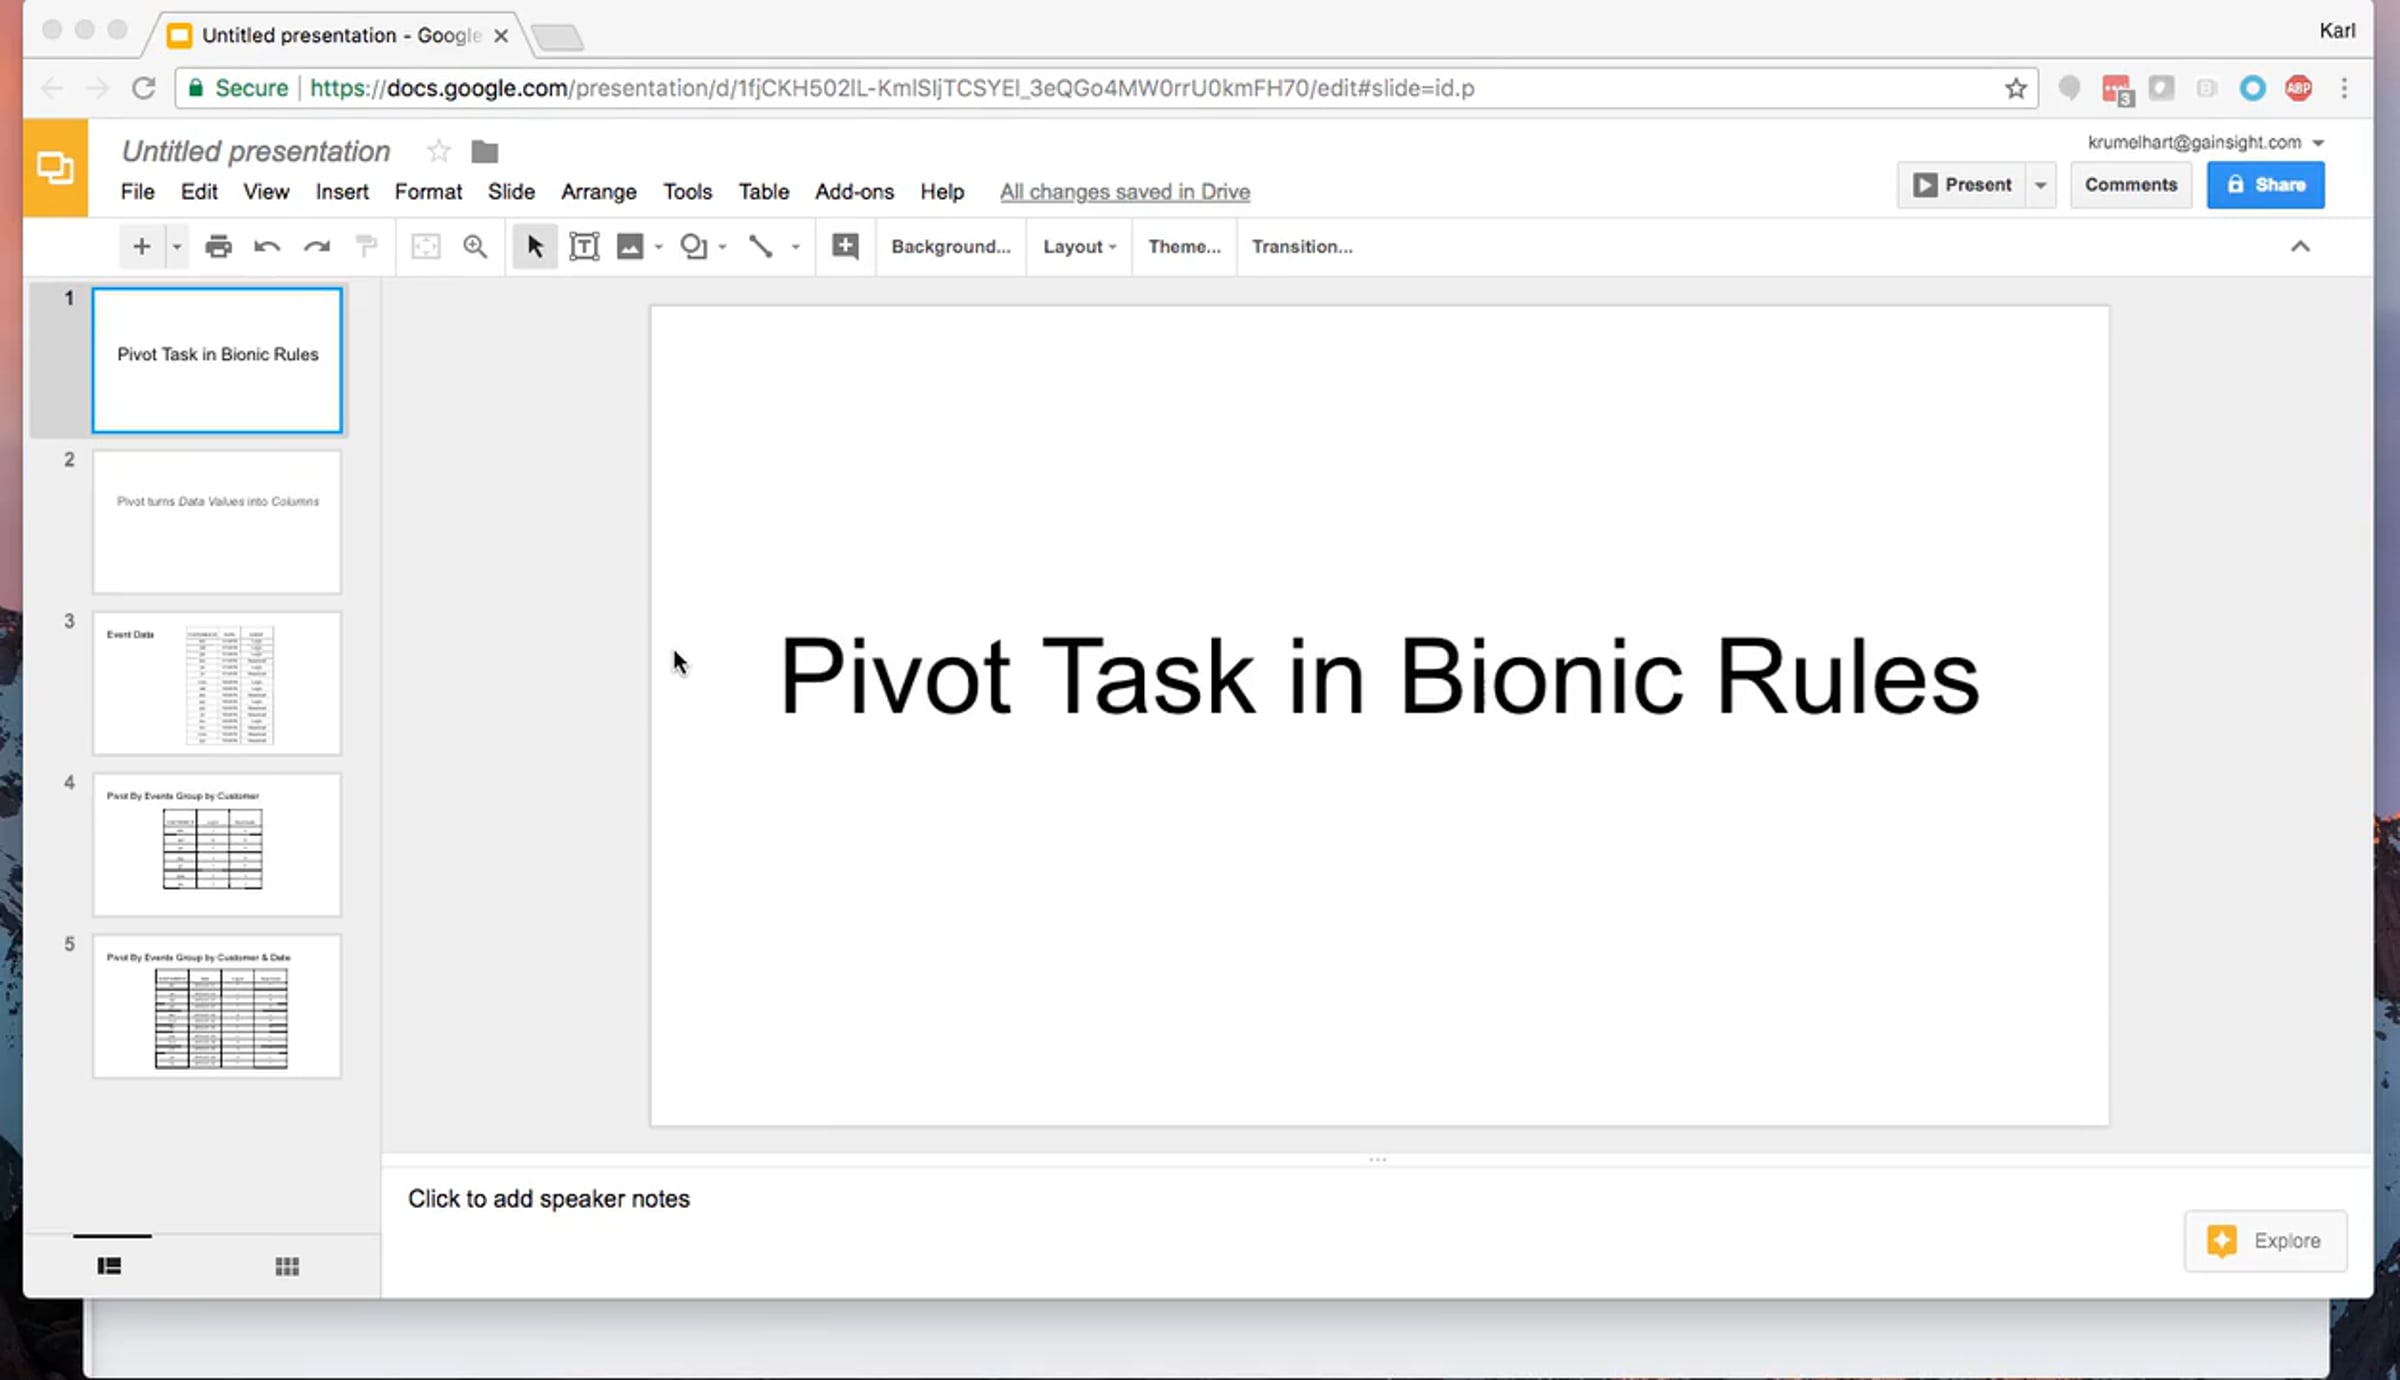Select the shape tool icon

693,246
